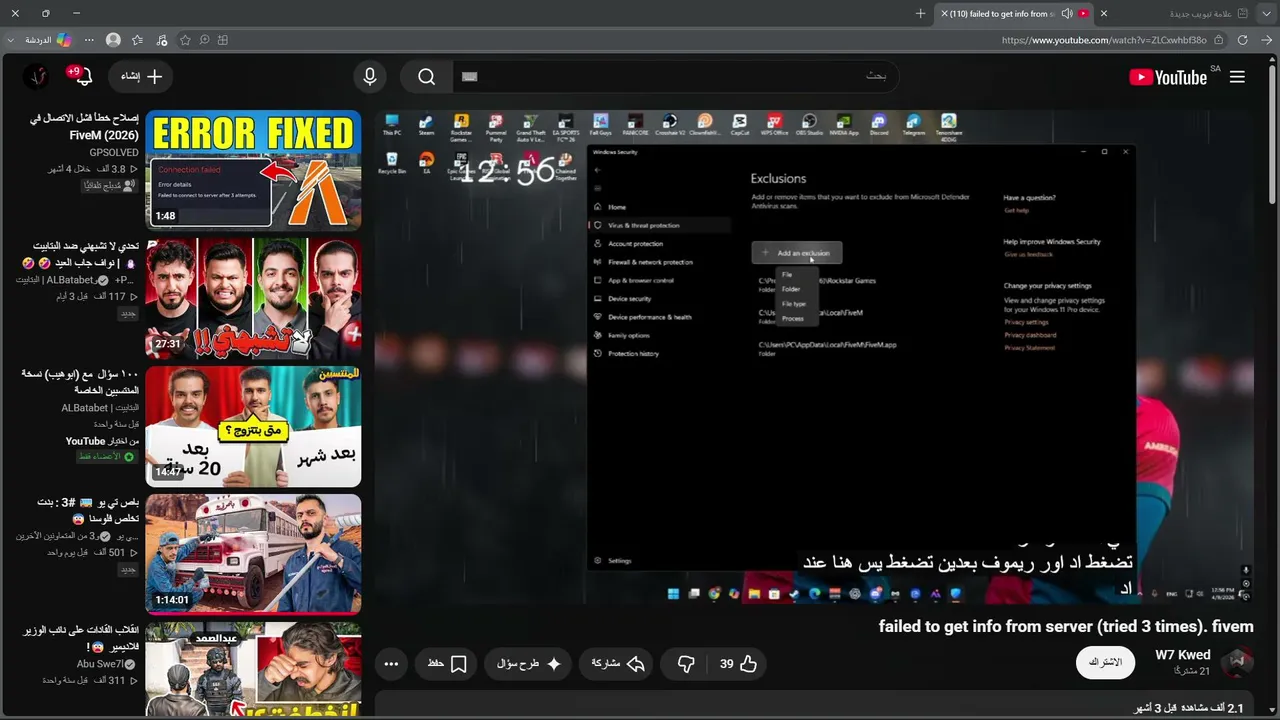Open the 14:47 video thumbnail
1280x720 pixels.
253,426
